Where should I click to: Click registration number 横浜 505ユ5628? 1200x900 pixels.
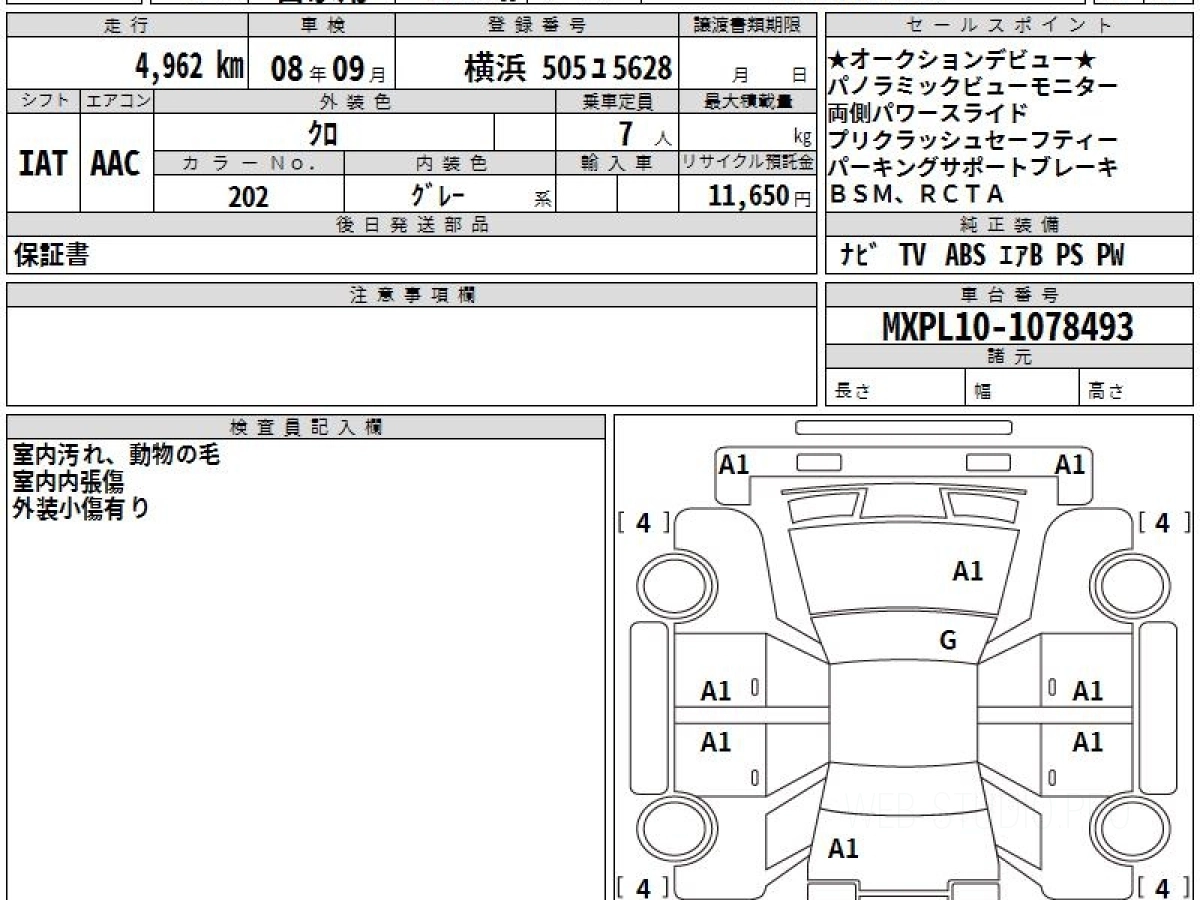click(x=567, y=68)
